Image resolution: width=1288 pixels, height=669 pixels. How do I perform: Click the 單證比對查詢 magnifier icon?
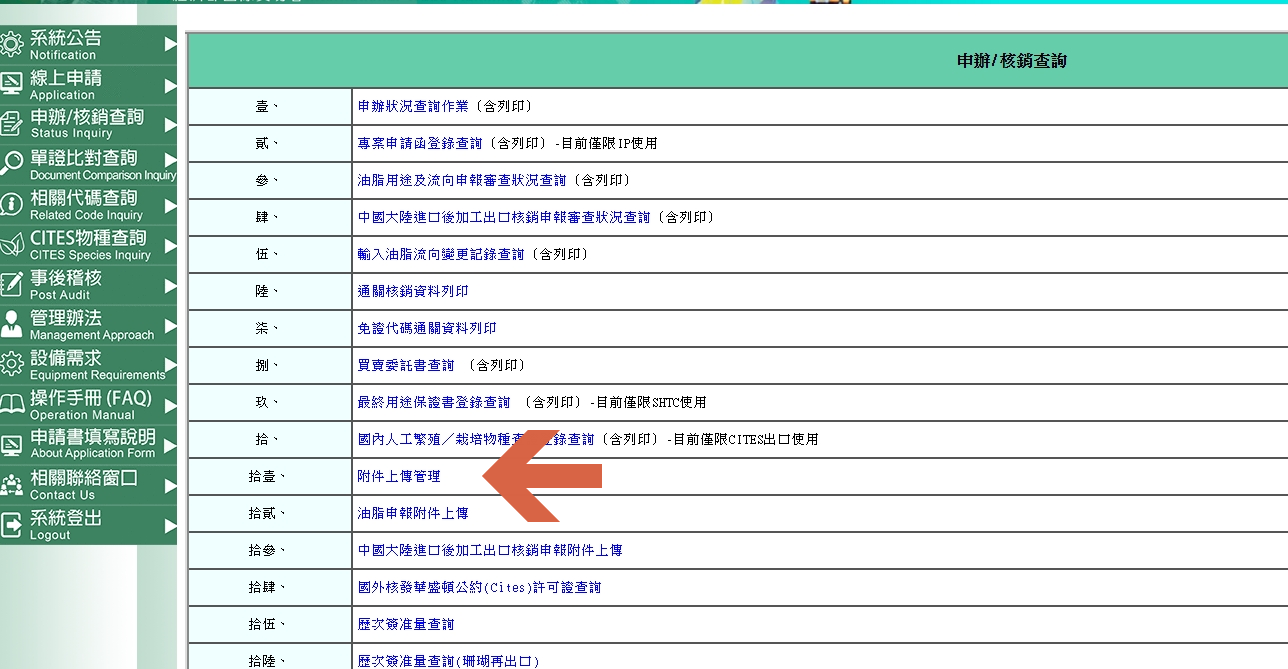(x=12, y=165)
